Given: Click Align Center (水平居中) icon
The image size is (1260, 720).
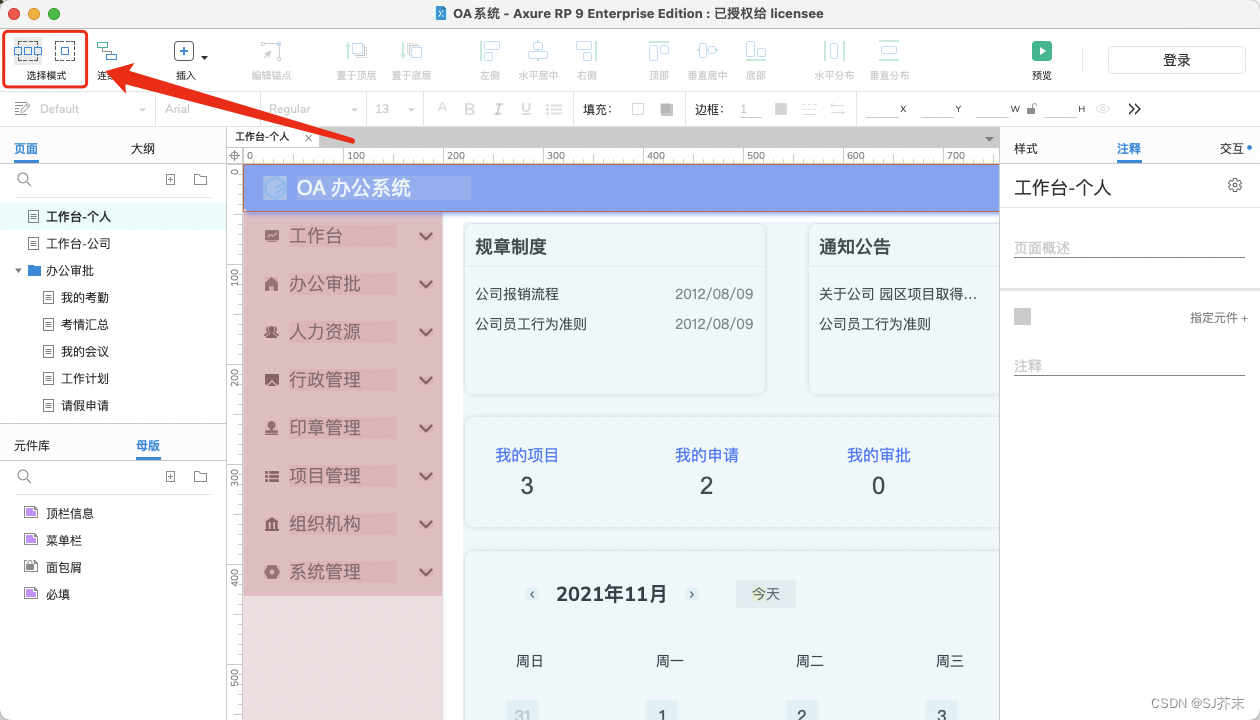Looking at the screenshot, I should (x=538, y=50).
